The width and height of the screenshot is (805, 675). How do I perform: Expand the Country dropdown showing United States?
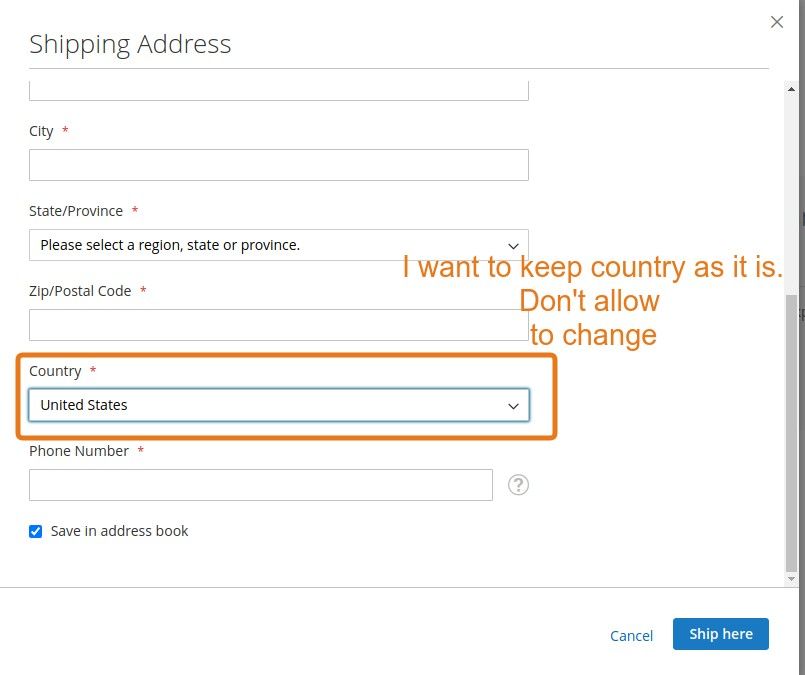278,405
